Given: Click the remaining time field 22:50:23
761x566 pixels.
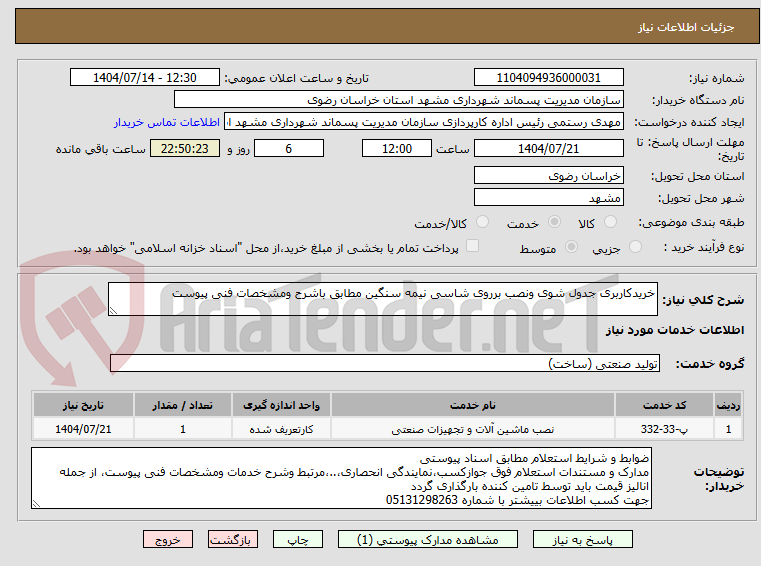Looking at the screenshot, I should 185,149.
